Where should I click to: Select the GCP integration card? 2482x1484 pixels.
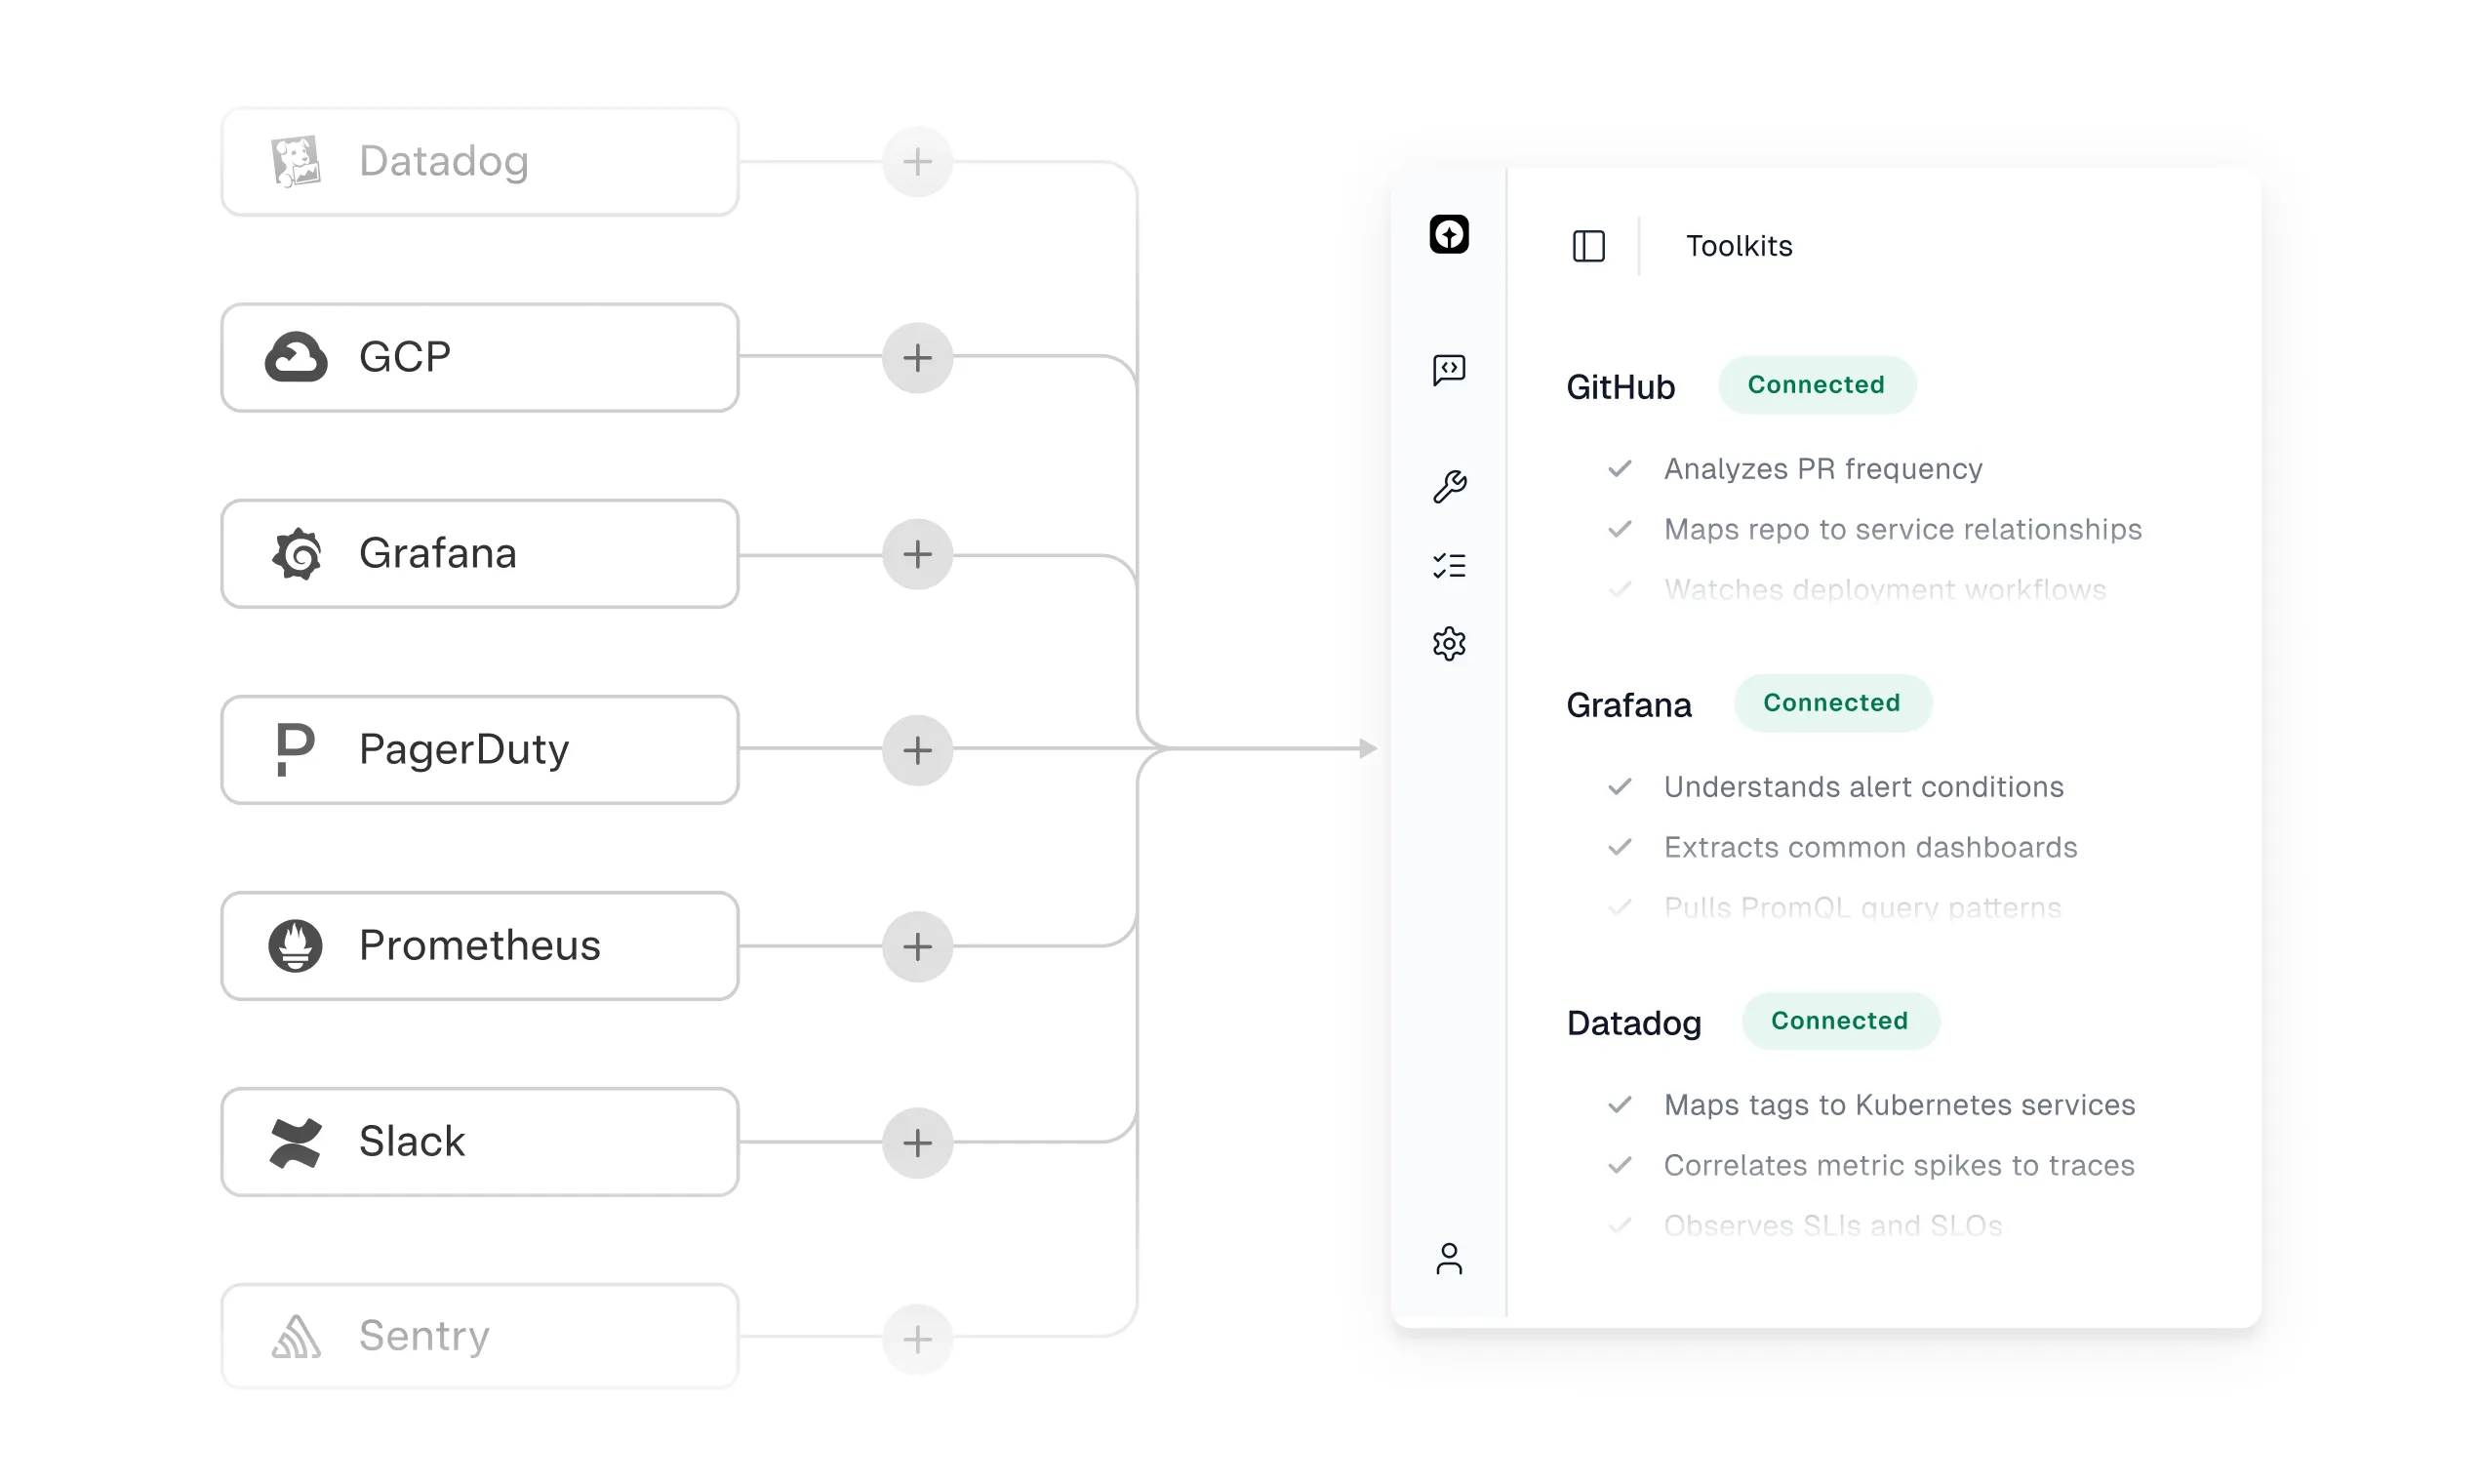tap(480, 358)
